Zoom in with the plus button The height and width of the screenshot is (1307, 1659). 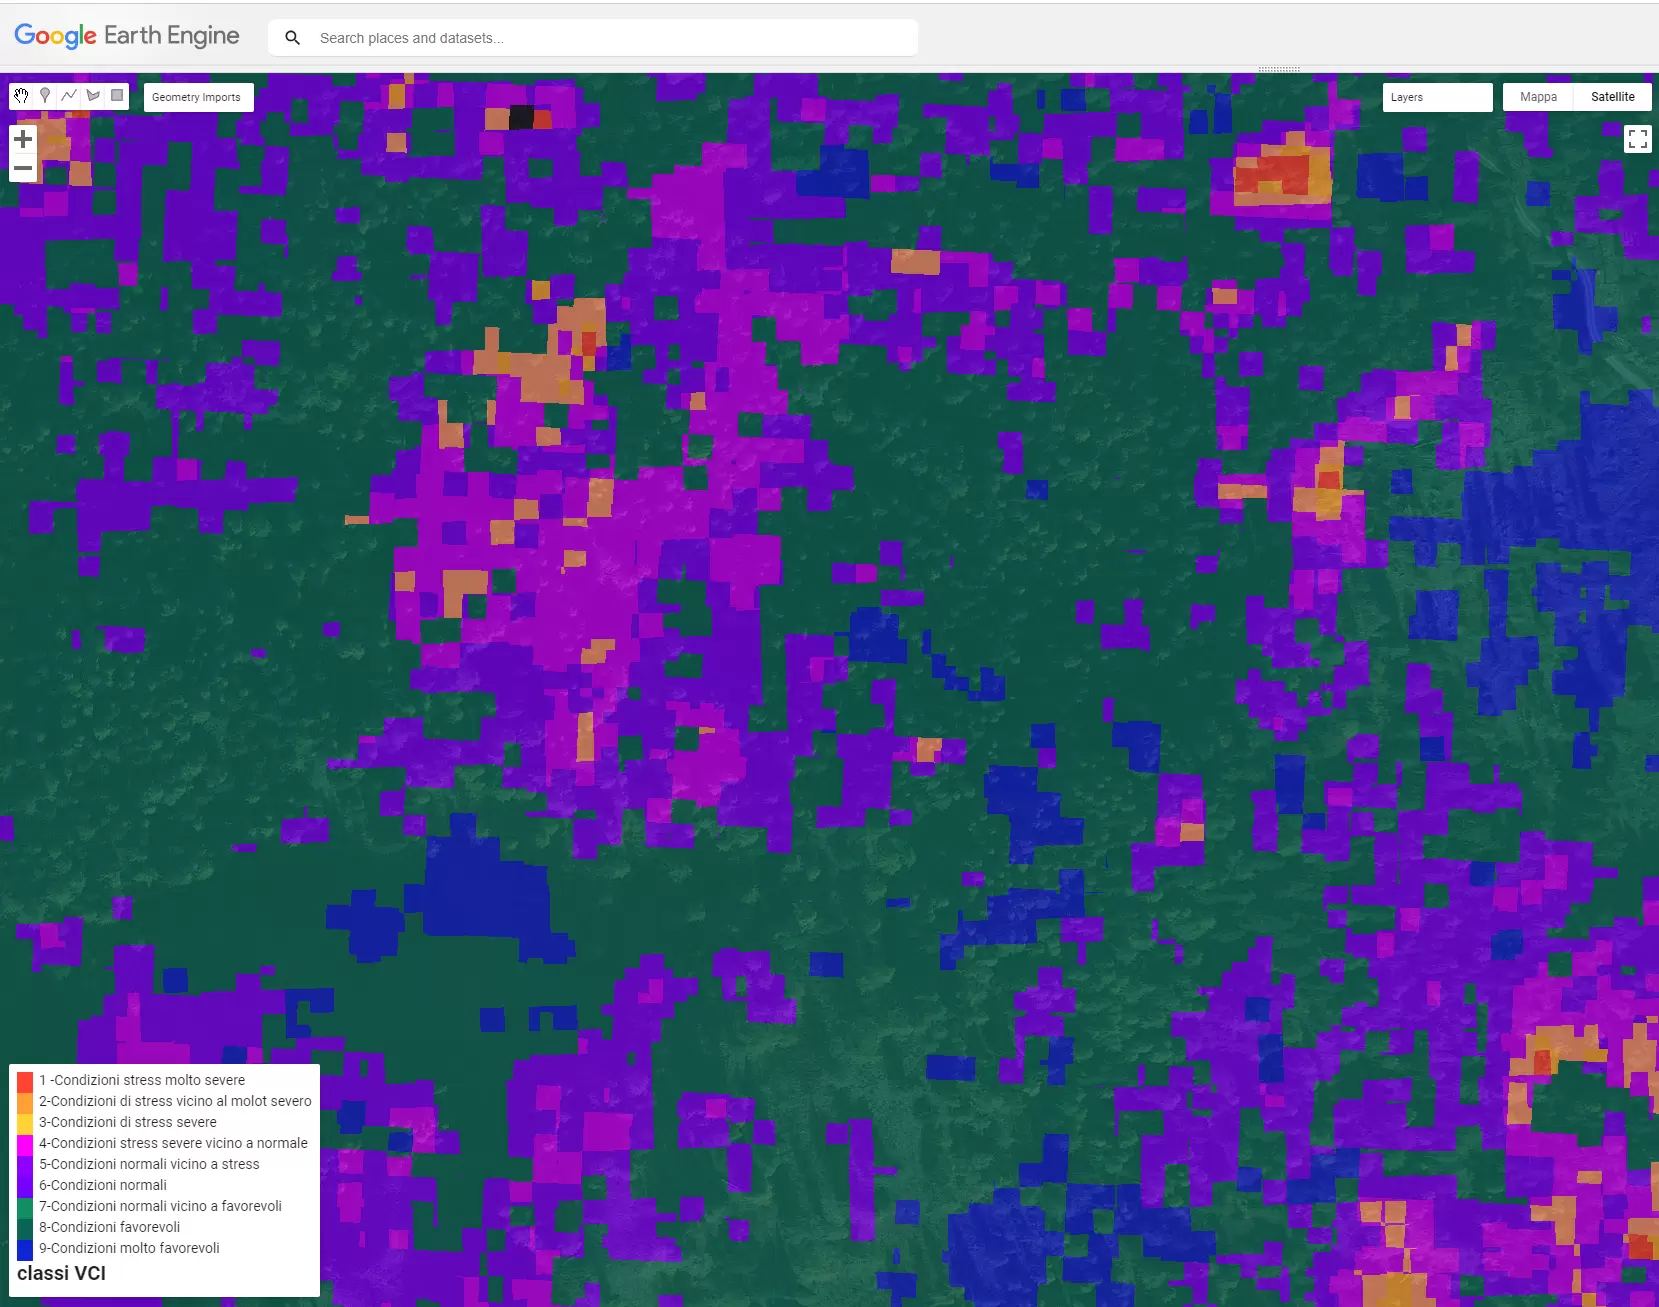click(x=23, y=139)
